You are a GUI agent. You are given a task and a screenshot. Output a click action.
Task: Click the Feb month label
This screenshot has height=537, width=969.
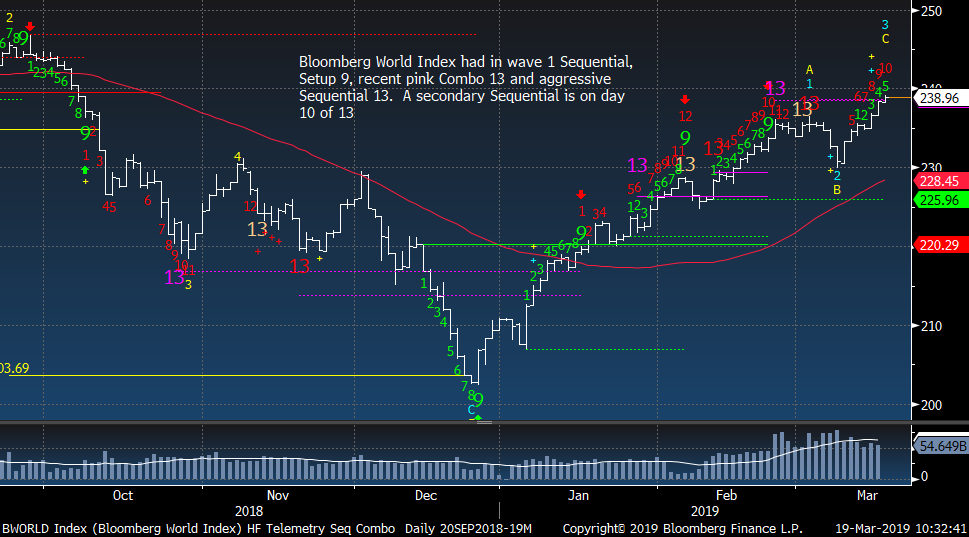click(x=727, y=496)
